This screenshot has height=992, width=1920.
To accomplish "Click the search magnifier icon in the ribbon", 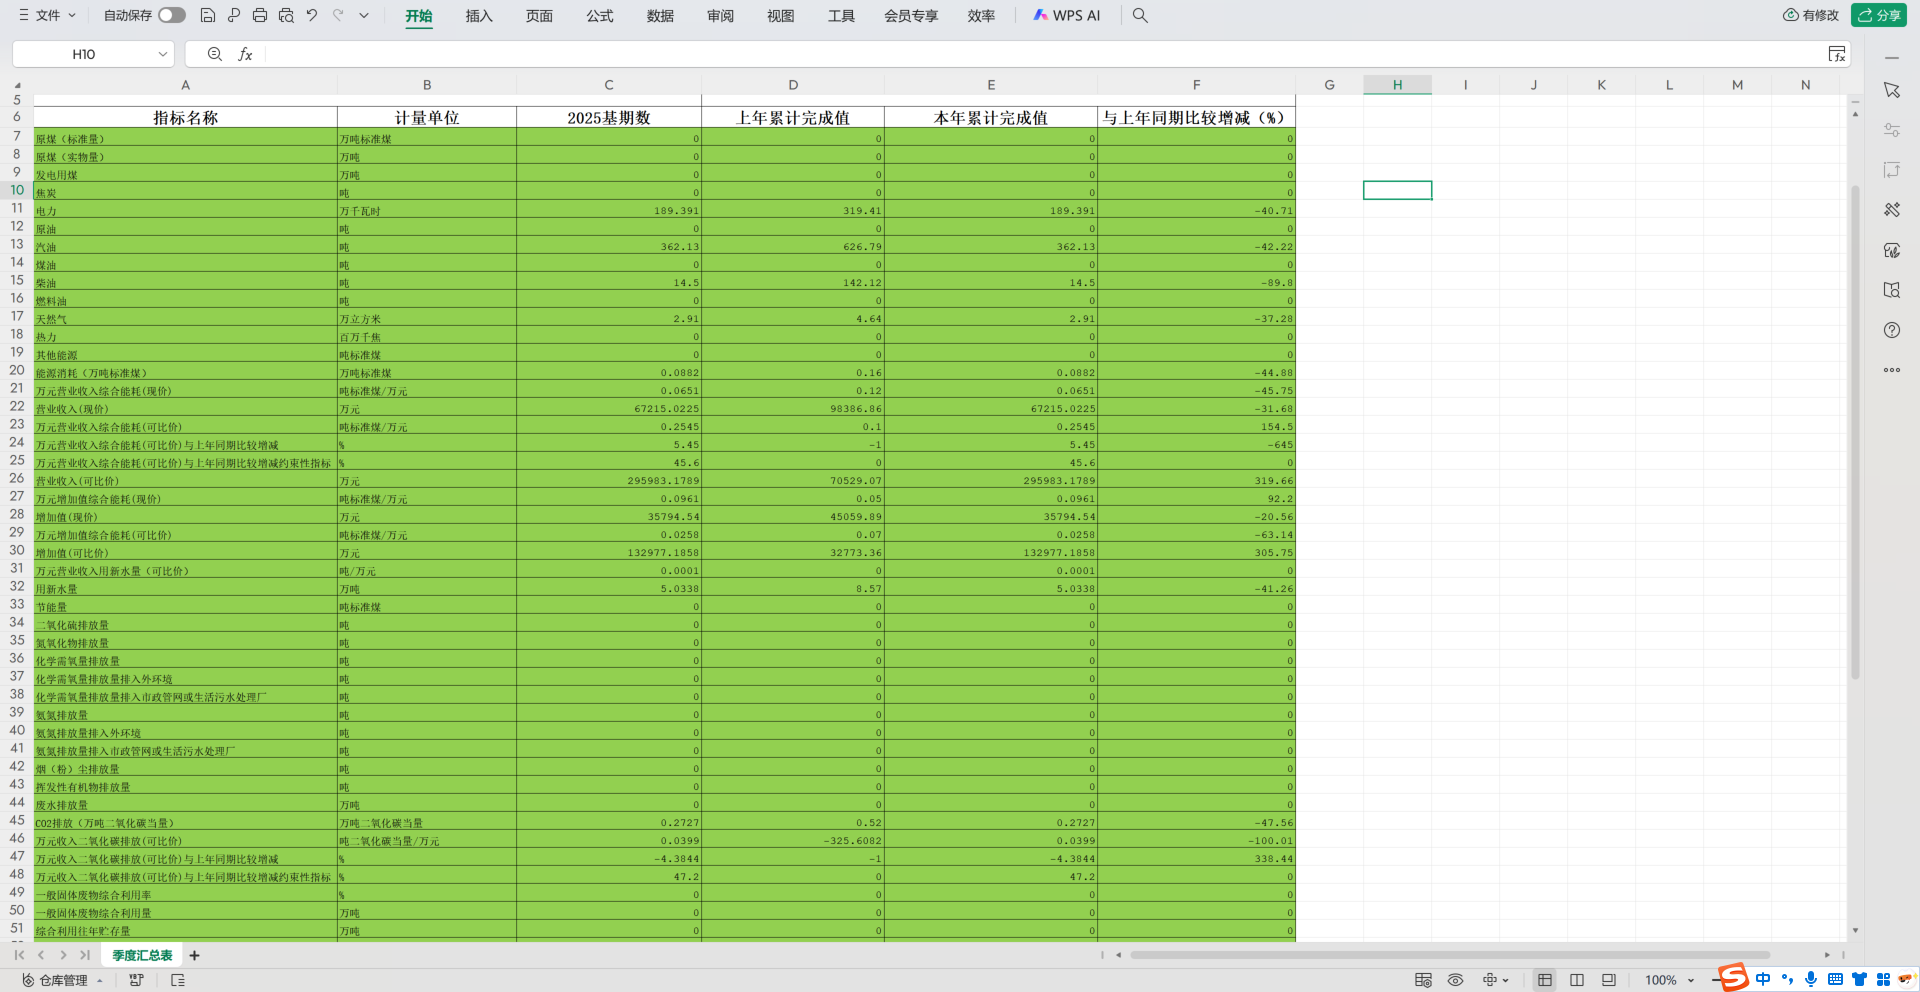I will pos(1140,15).
